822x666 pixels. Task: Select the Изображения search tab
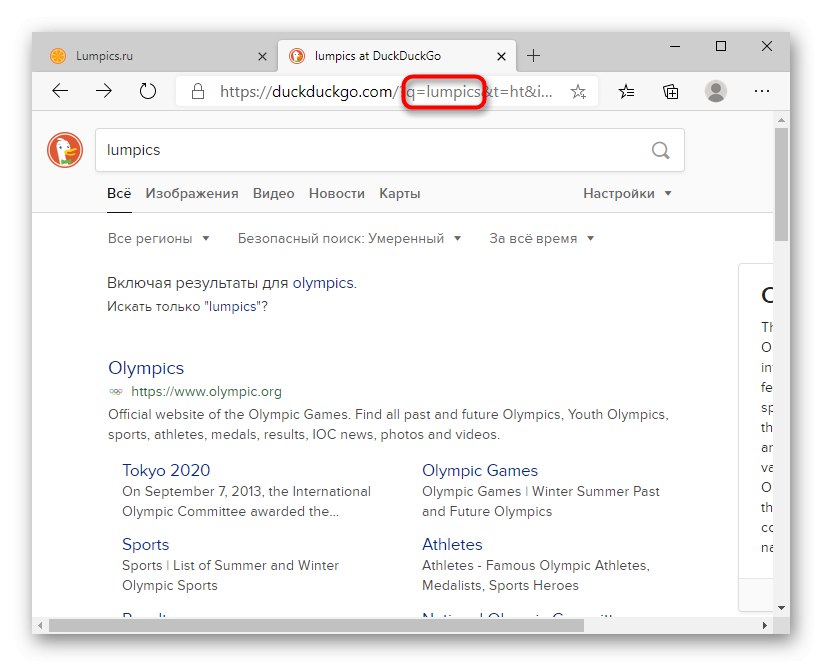coord(192,194)
